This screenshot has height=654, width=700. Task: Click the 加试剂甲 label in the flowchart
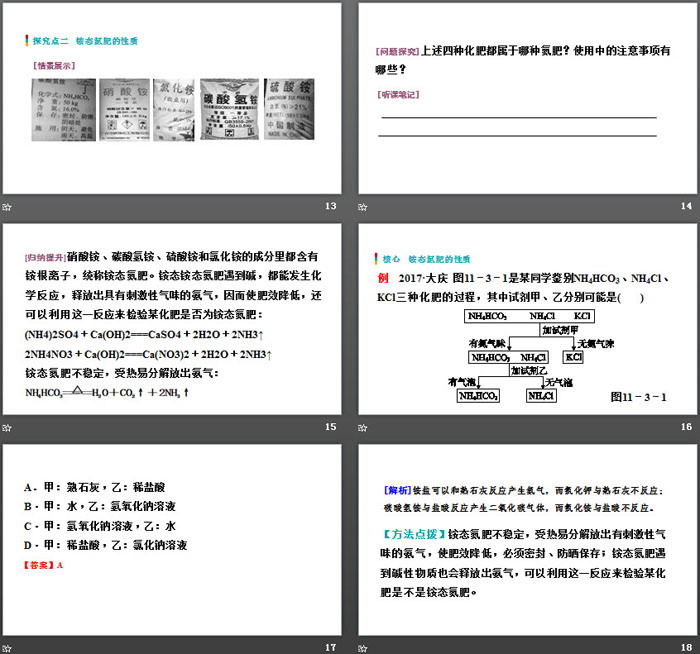pyautogui.click(x=559, y=328)
